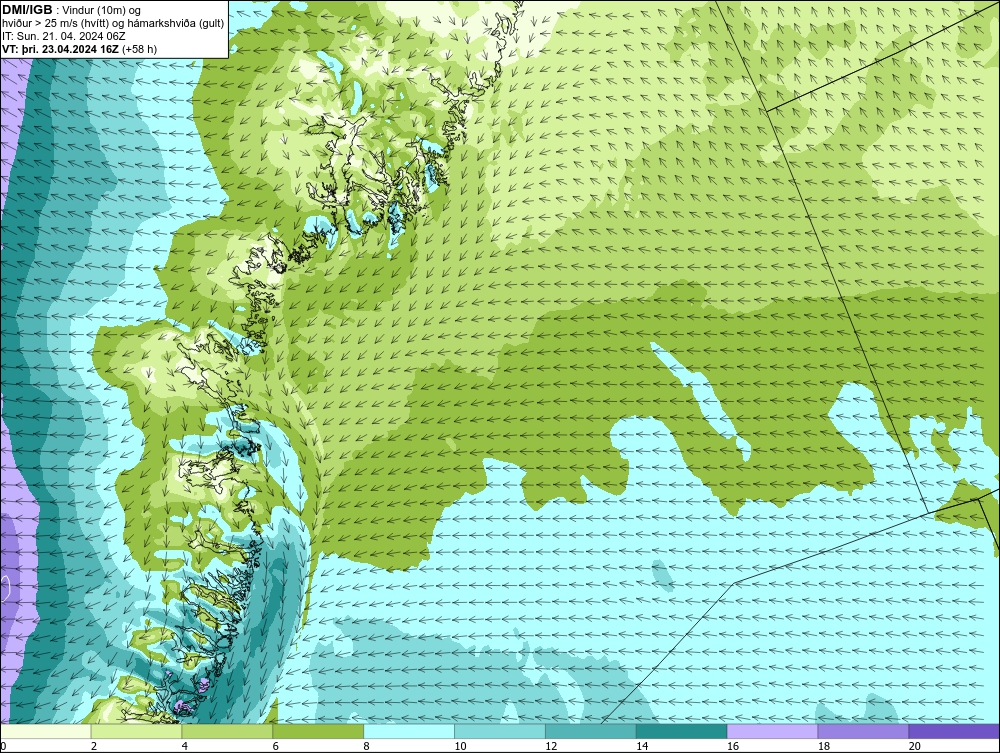The image size is (1000, 753).
Task: Click the legend scale value '20'
Action: pyautogui.click(x=915, y=746)
